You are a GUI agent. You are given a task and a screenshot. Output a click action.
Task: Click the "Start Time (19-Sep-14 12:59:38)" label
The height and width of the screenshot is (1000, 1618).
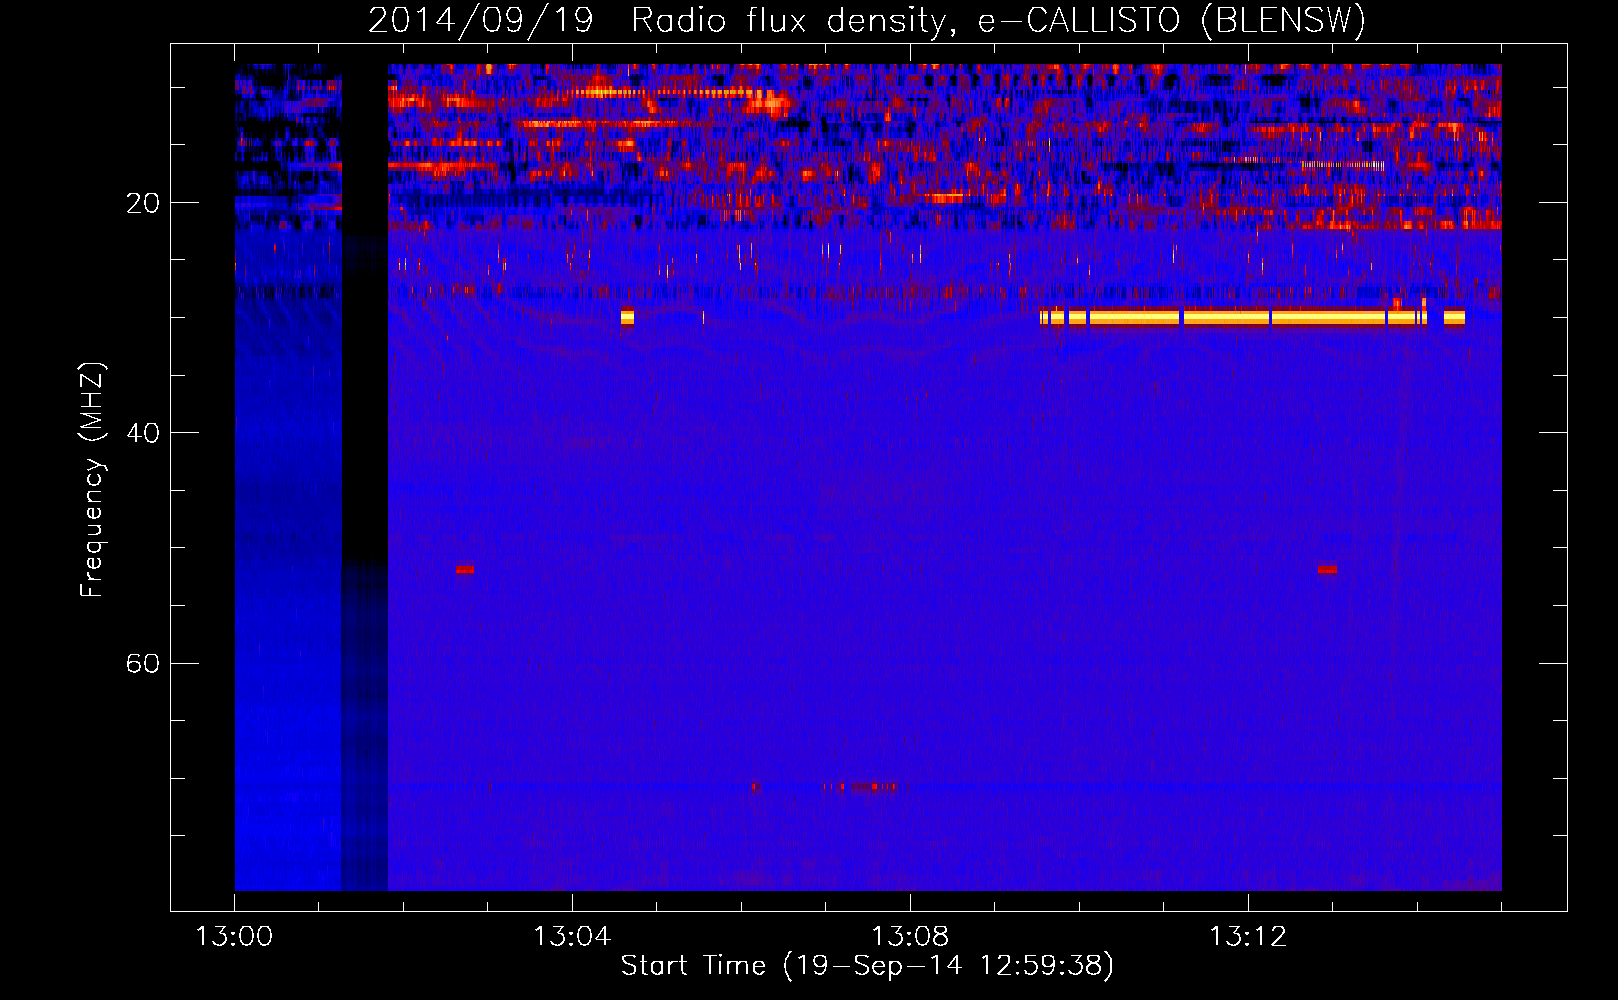[x=867, y=965]
